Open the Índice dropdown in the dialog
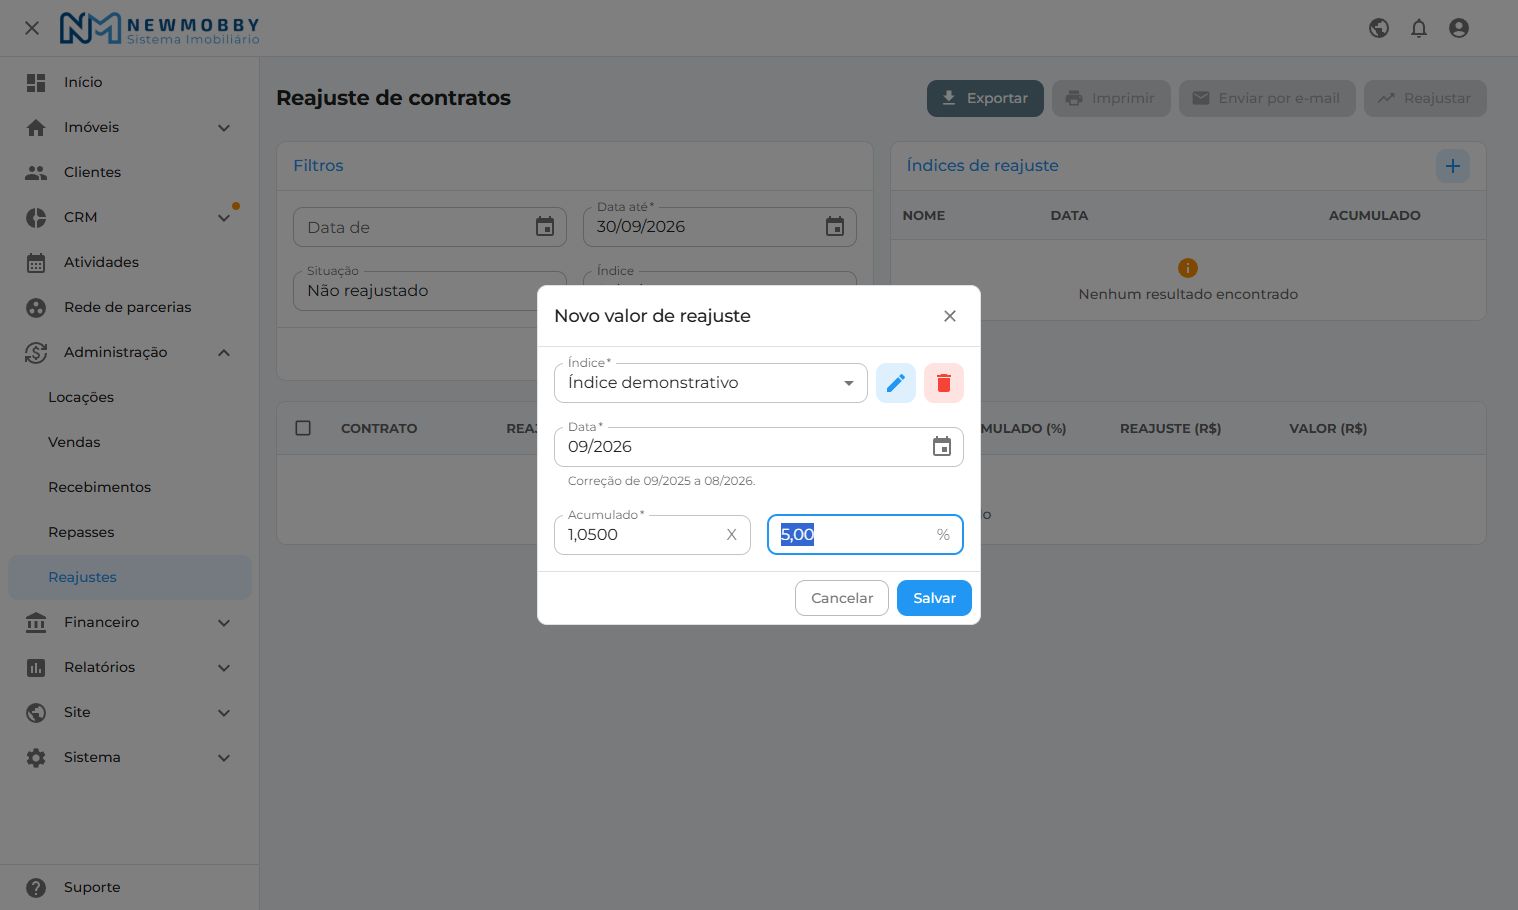Screen dimensions: 1518x910 coord(711,383)
